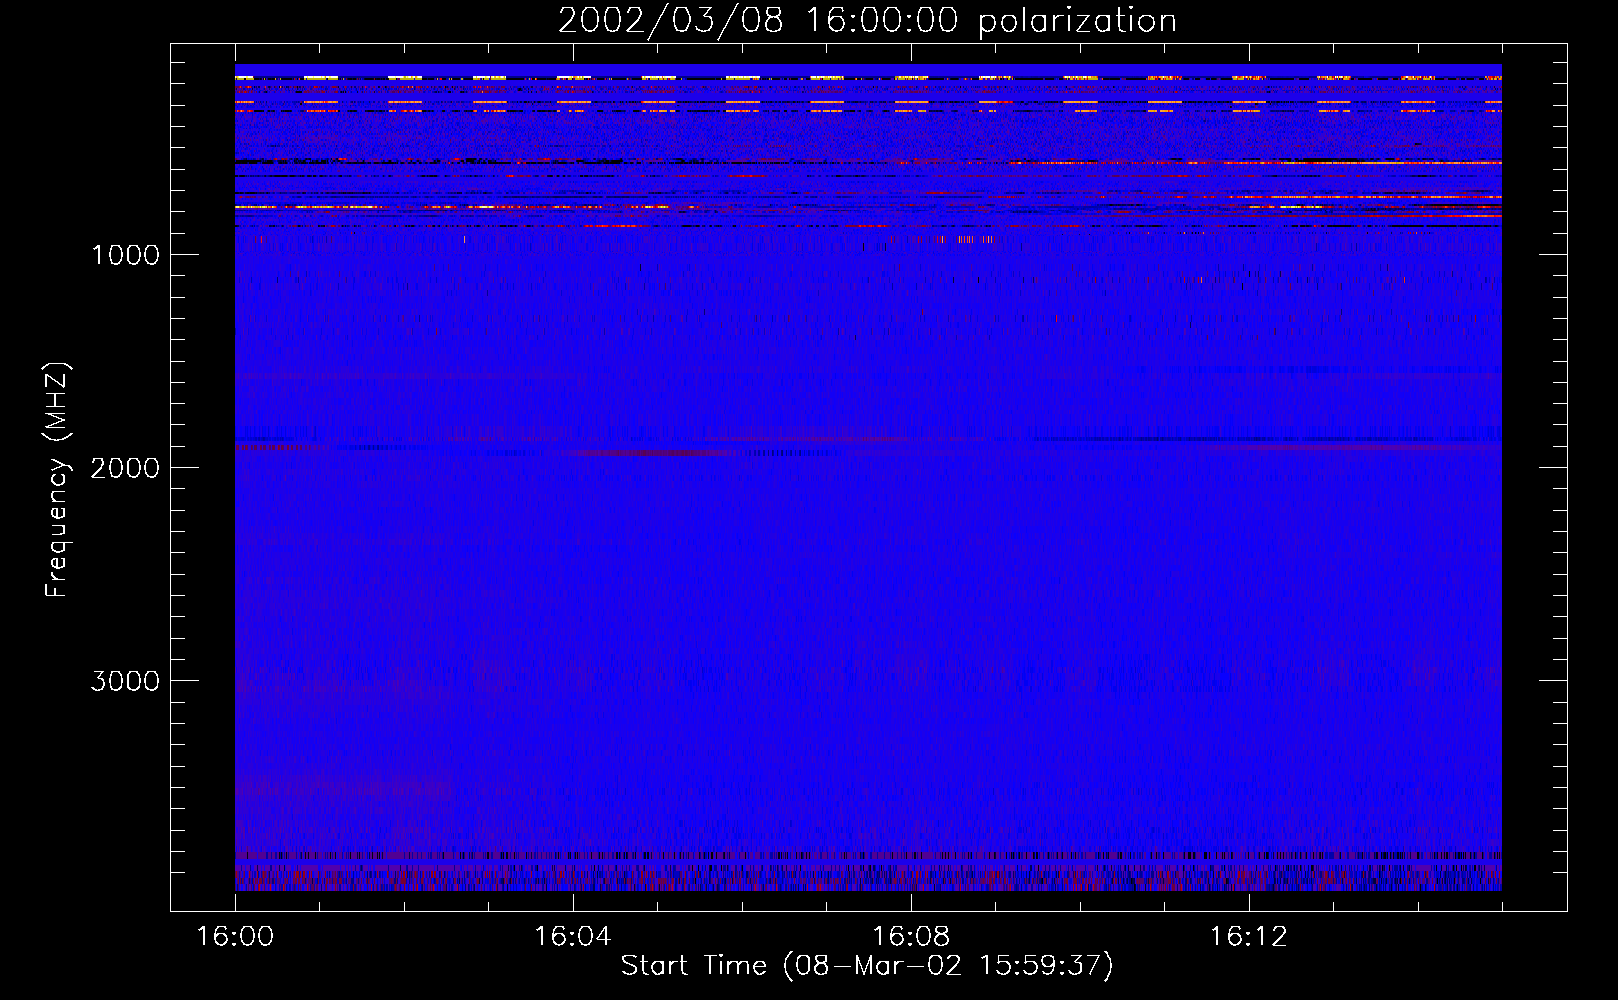Click the 2000 MHz frequency tick label
This screenshot has height=1000, width=1618.
125,468
